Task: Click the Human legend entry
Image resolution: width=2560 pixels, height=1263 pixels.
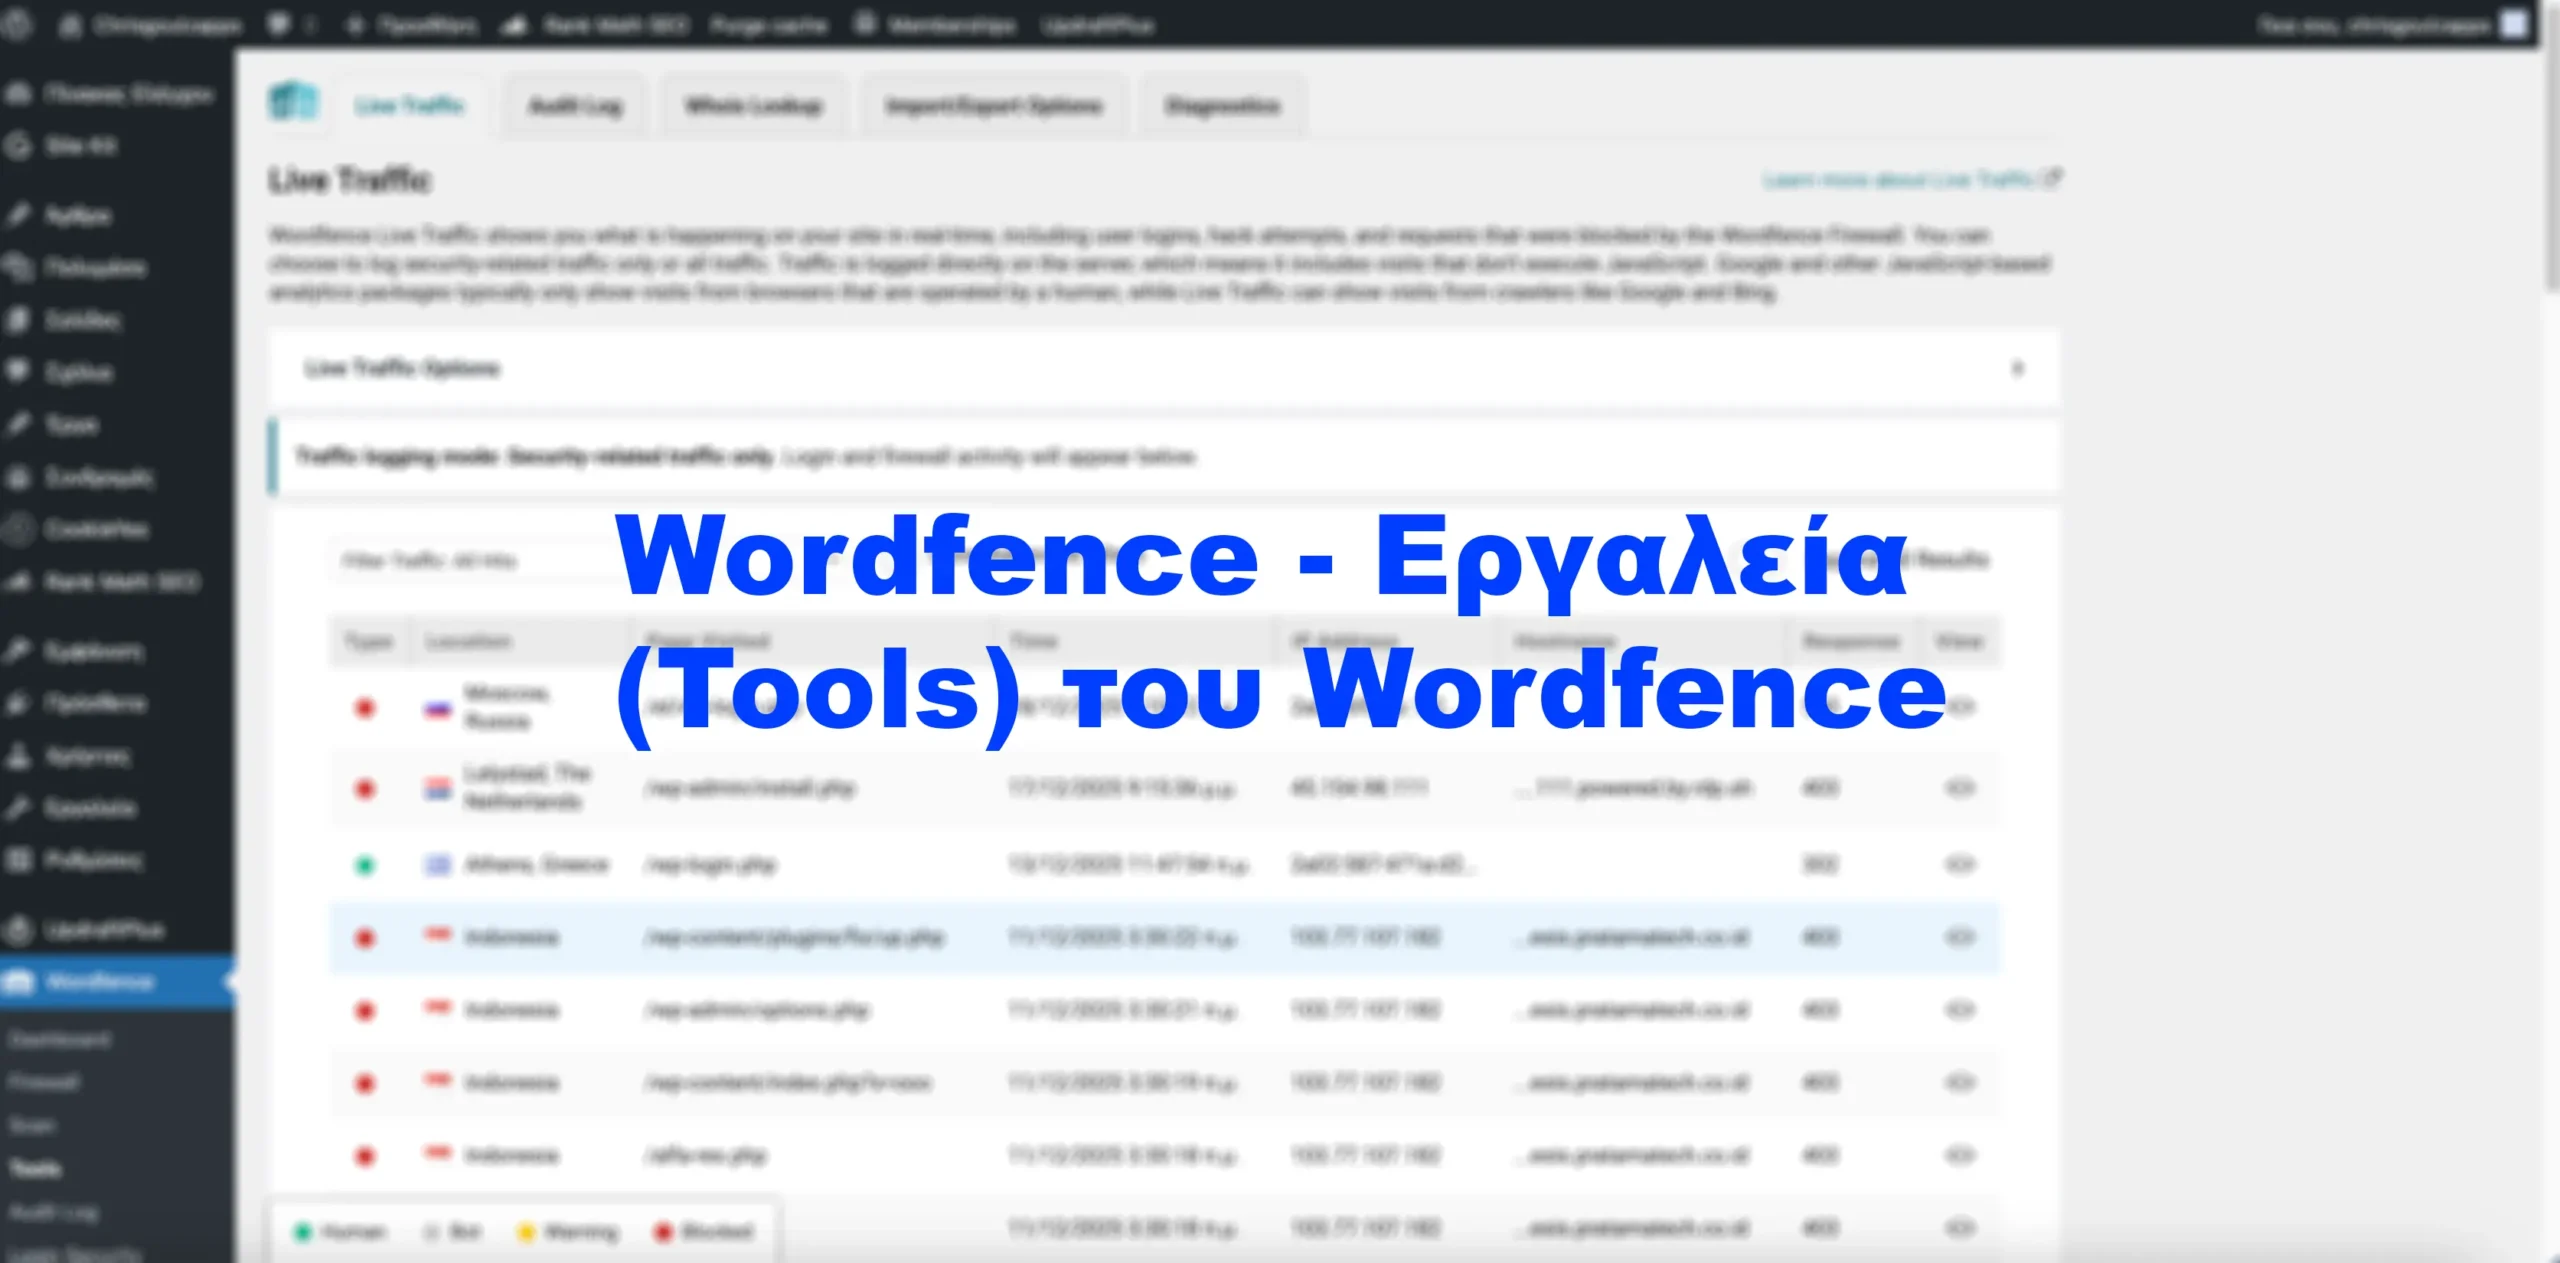Action: (x=339, y=1232)
